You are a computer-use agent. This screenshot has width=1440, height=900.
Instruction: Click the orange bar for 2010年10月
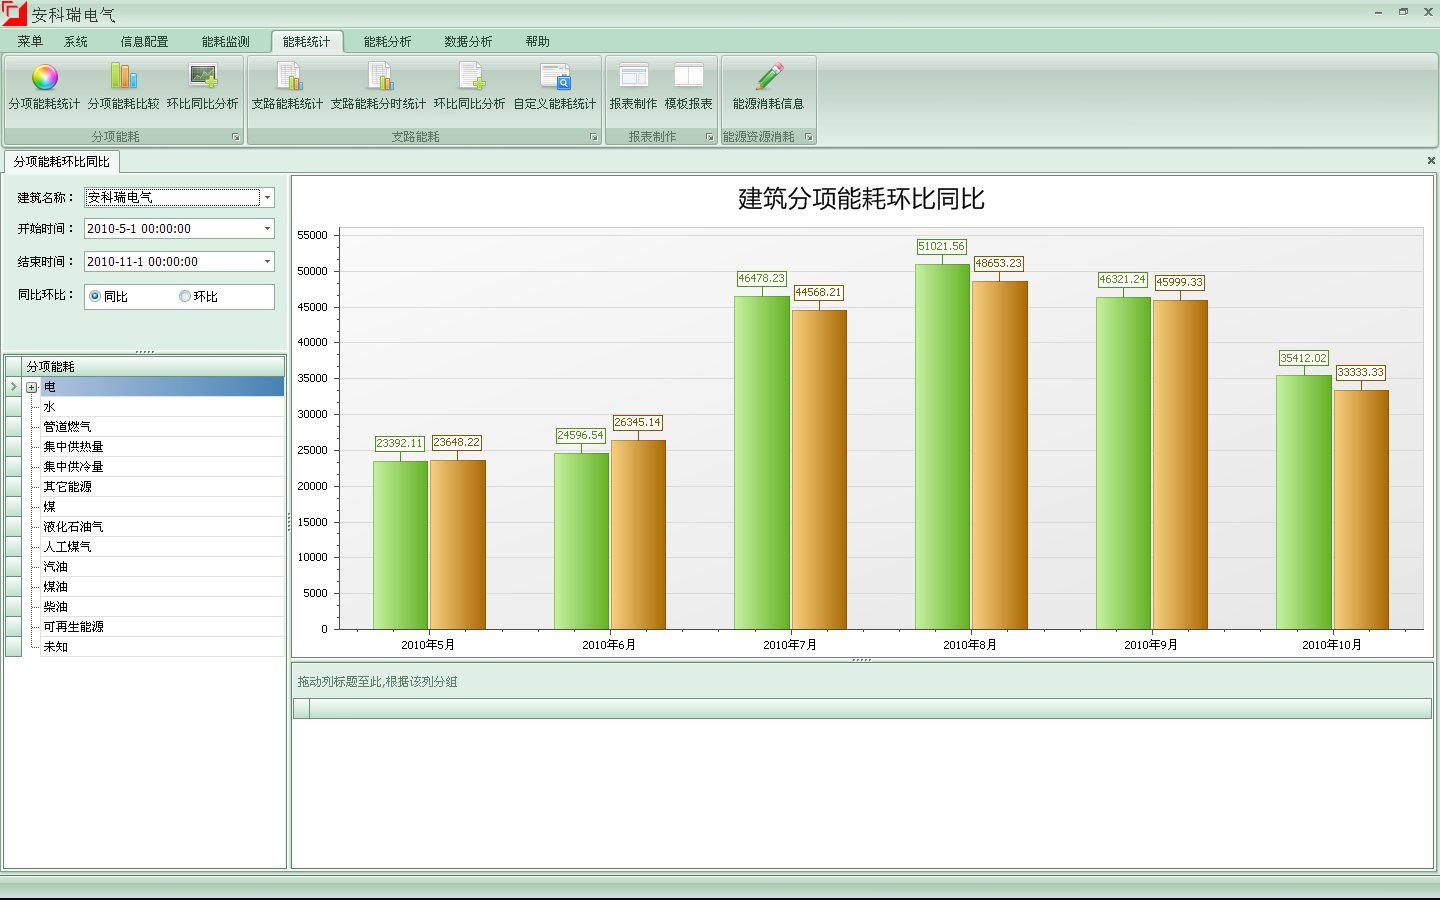(1361, 510)
